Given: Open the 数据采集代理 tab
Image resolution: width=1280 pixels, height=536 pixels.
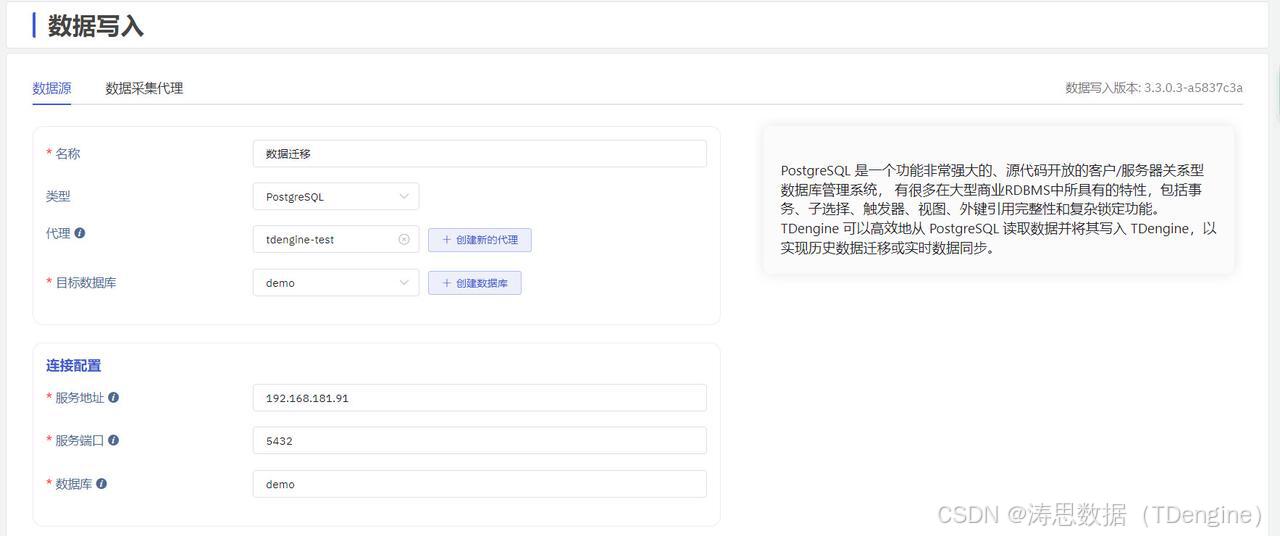Looking at the screenshot, I should (144, 88).
